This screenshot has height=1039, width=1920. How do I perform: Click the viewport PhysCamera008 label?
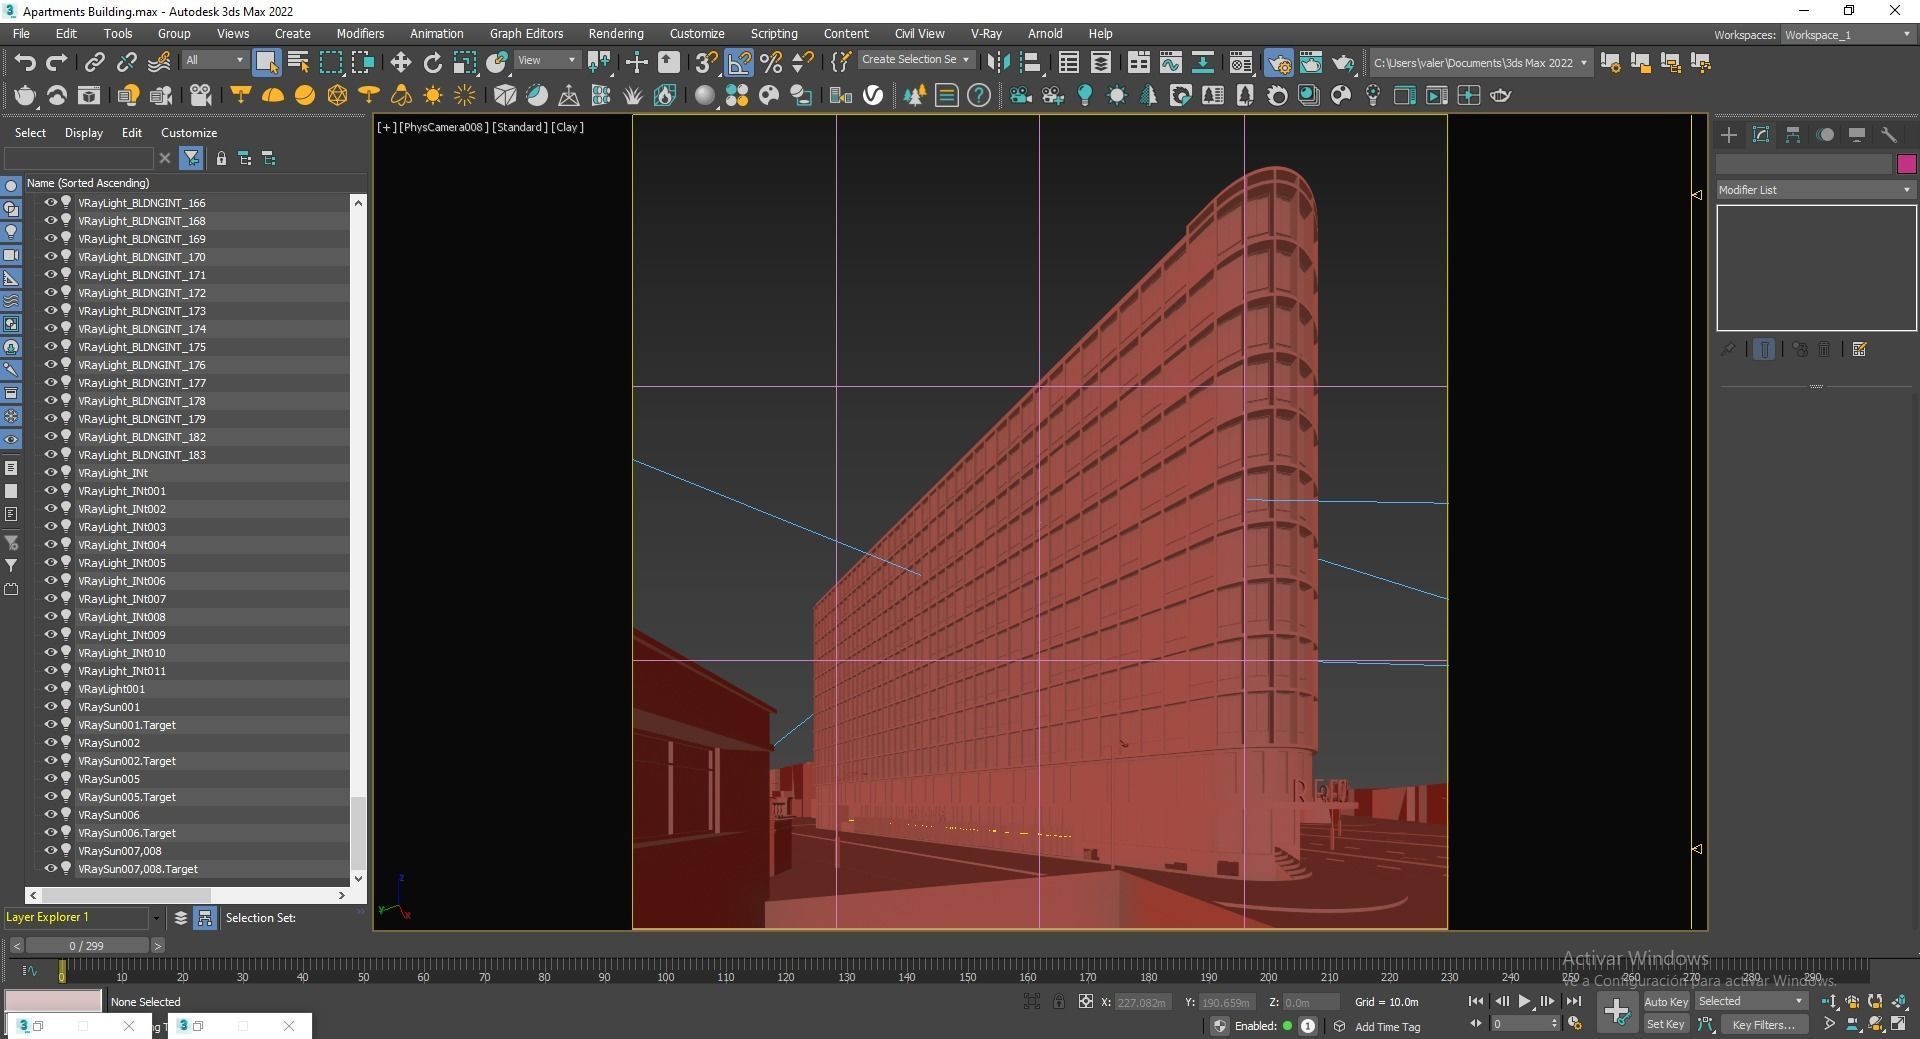pos(444,127)
